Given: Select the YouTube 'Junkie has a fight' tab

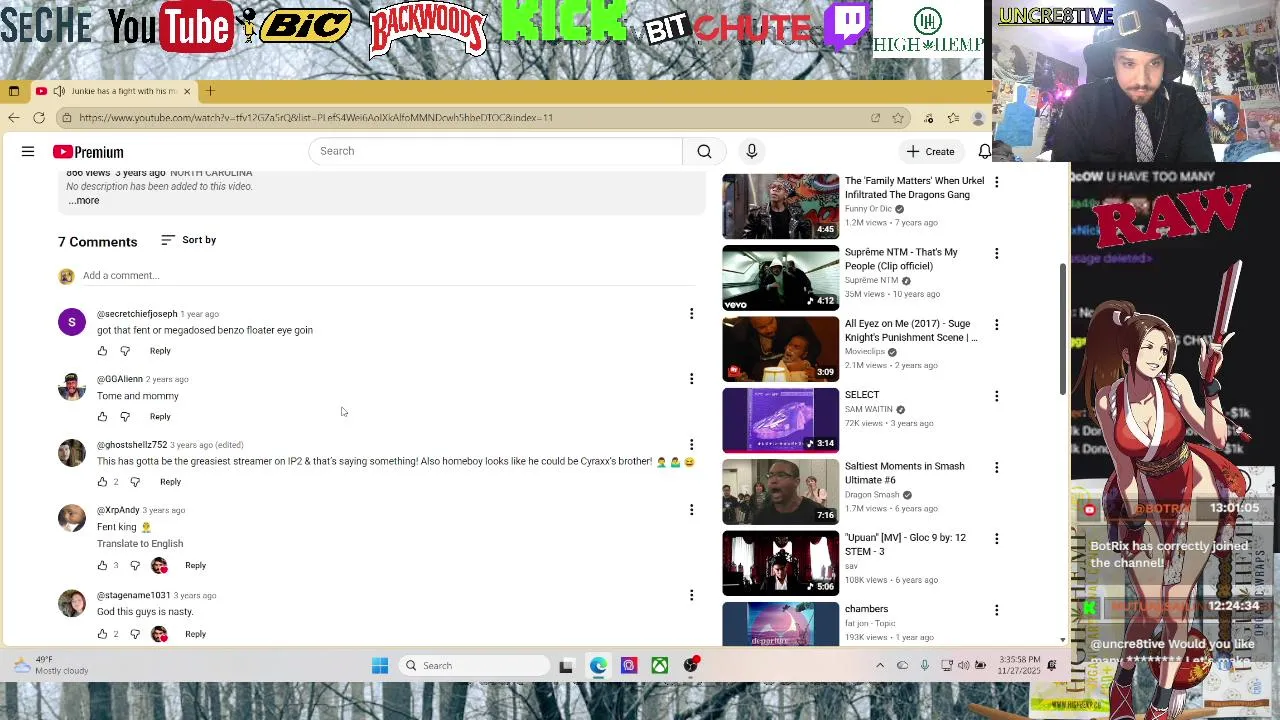Looking at the screenshot, I should (114, 91).
